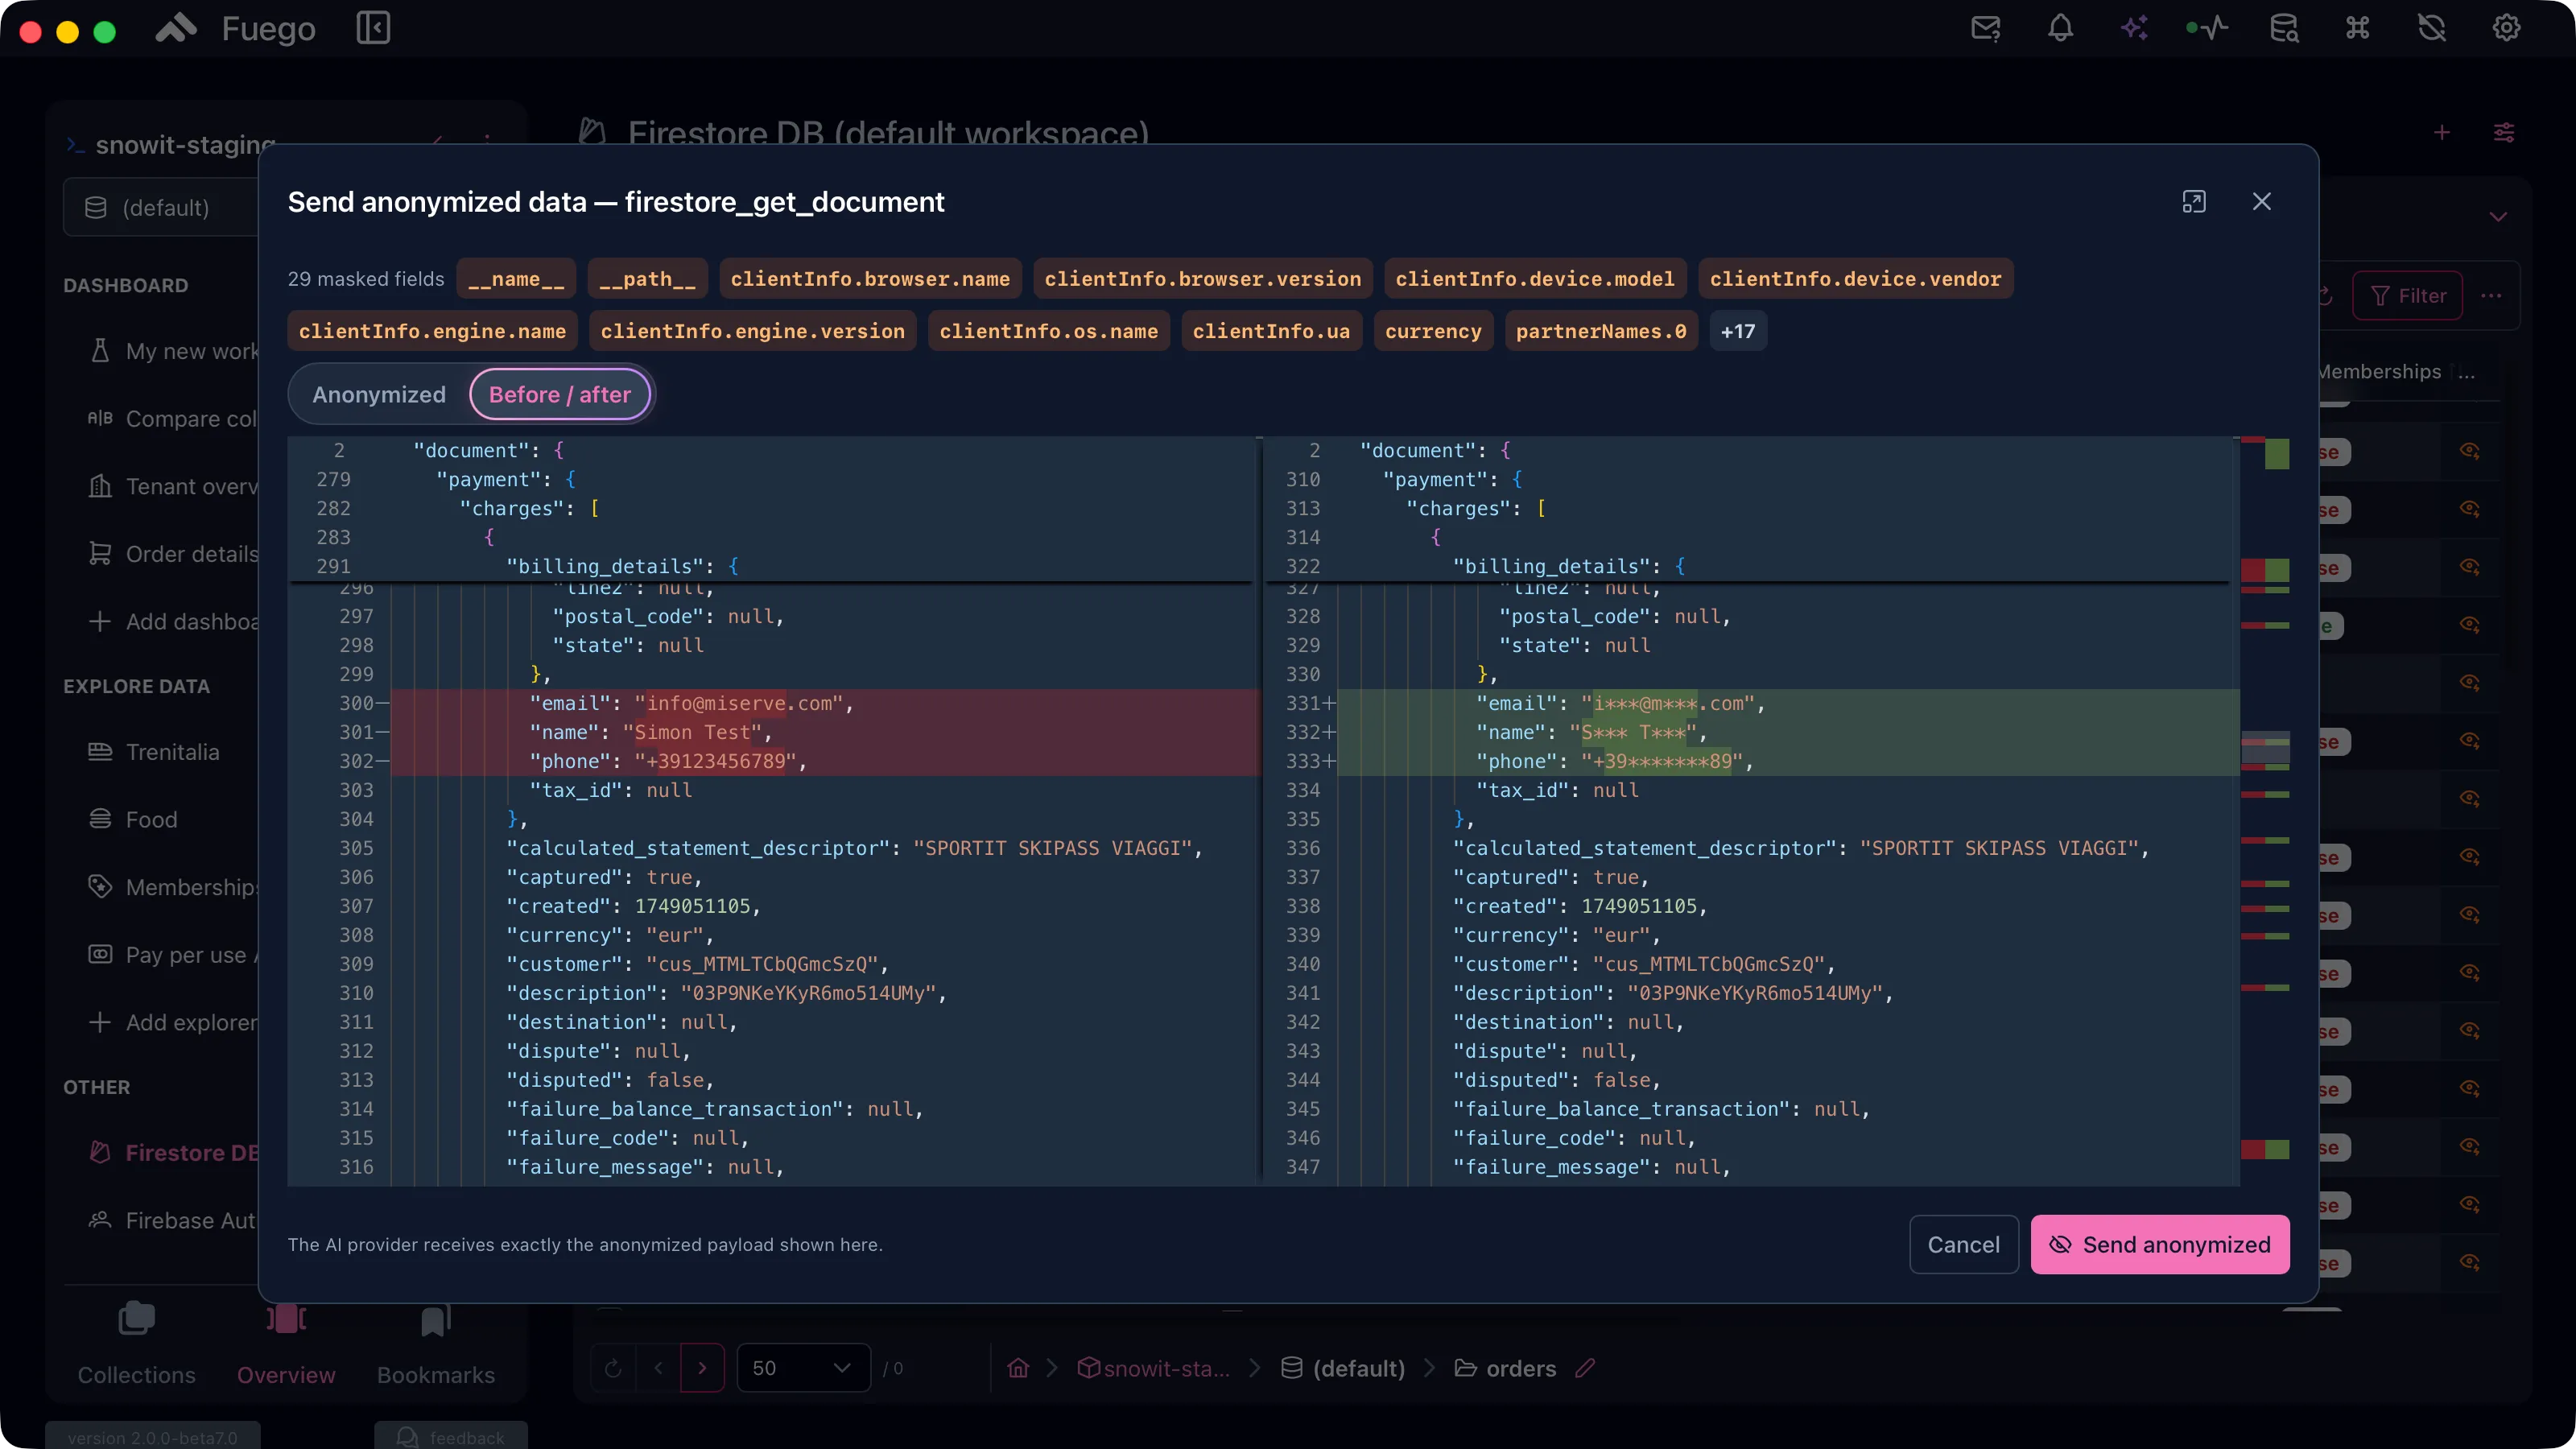Switch to the Before / after view tab
The image size is (2576, 1449).
pos(560,395)
